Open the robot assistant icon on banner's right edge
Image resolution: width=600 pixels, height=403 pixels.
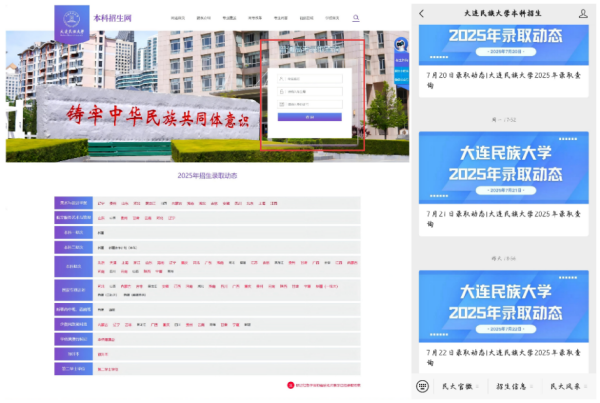(x=401, y=44)
